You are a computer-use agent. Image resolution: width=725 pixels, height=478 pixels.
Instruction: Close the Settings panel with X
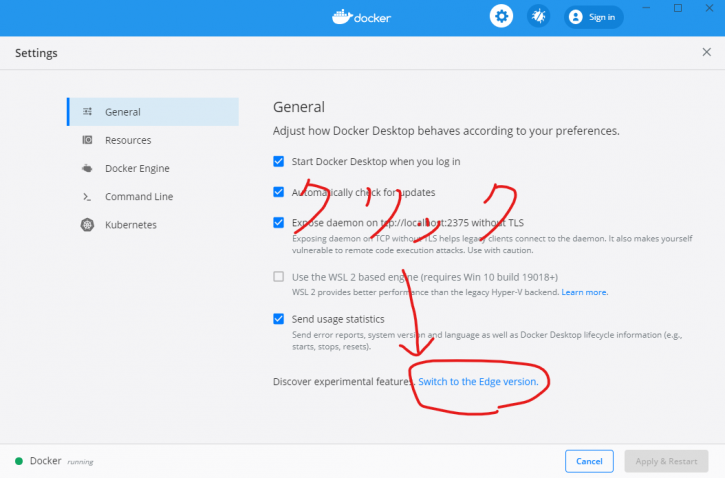(706, 52)
